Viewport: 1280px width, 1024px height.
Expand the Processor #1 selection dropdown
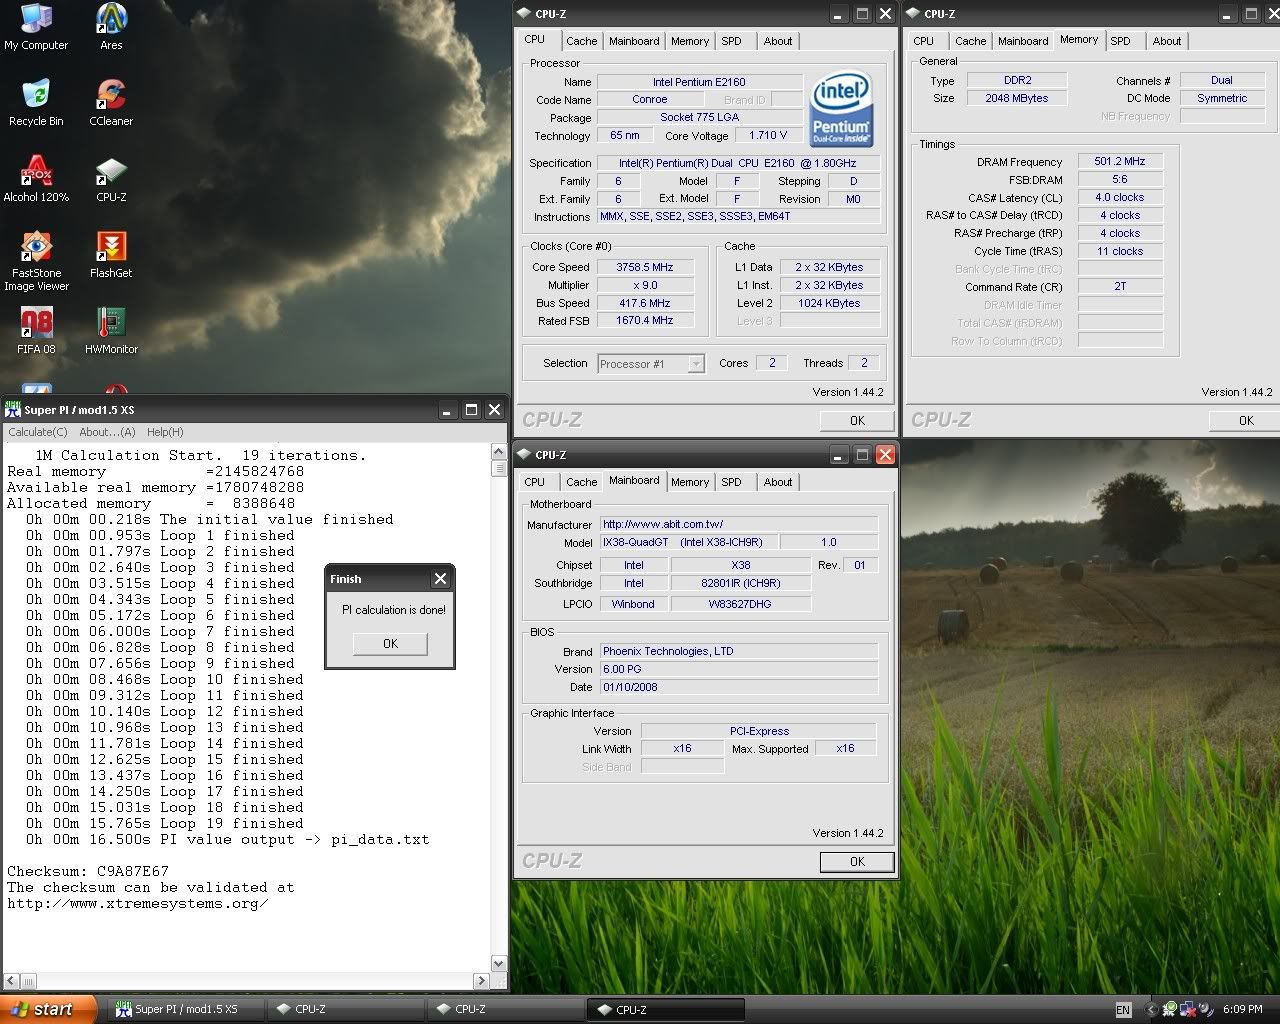pyautogui.click(x=696, y=364)
